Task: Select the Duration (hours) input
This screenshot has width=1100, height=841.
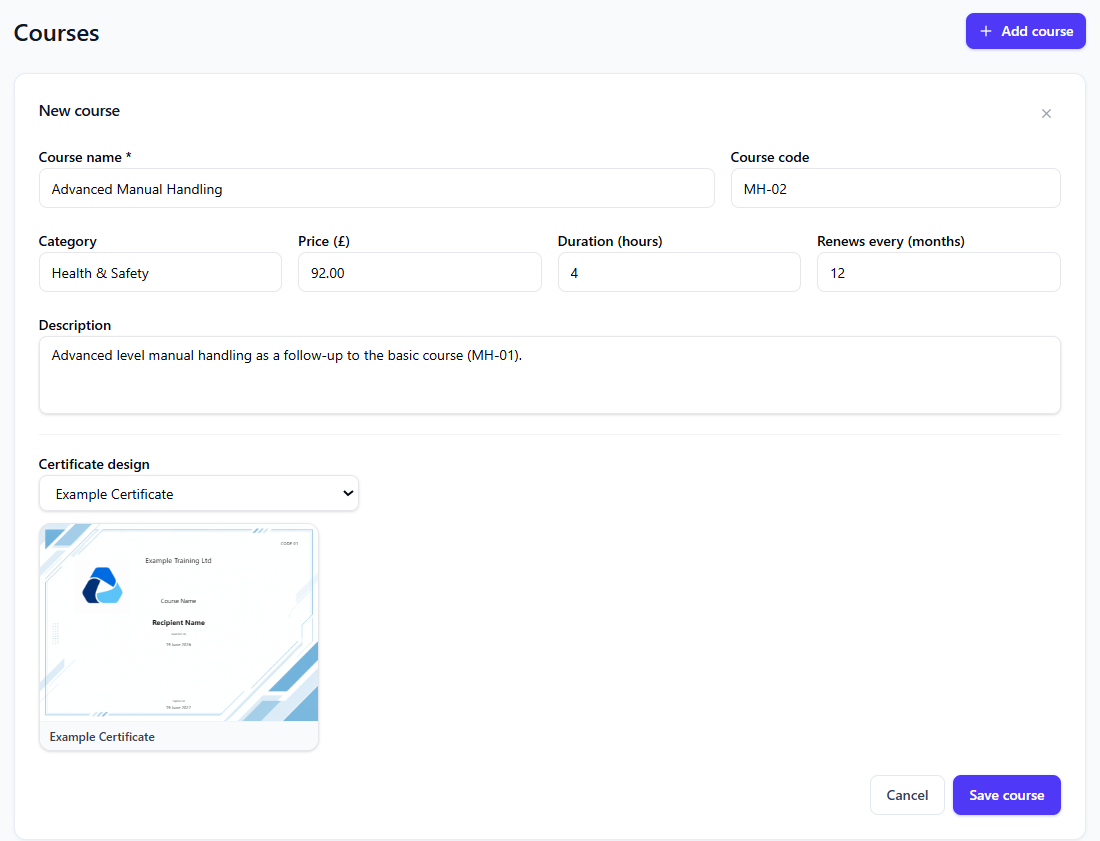Action: pos(679,272)
